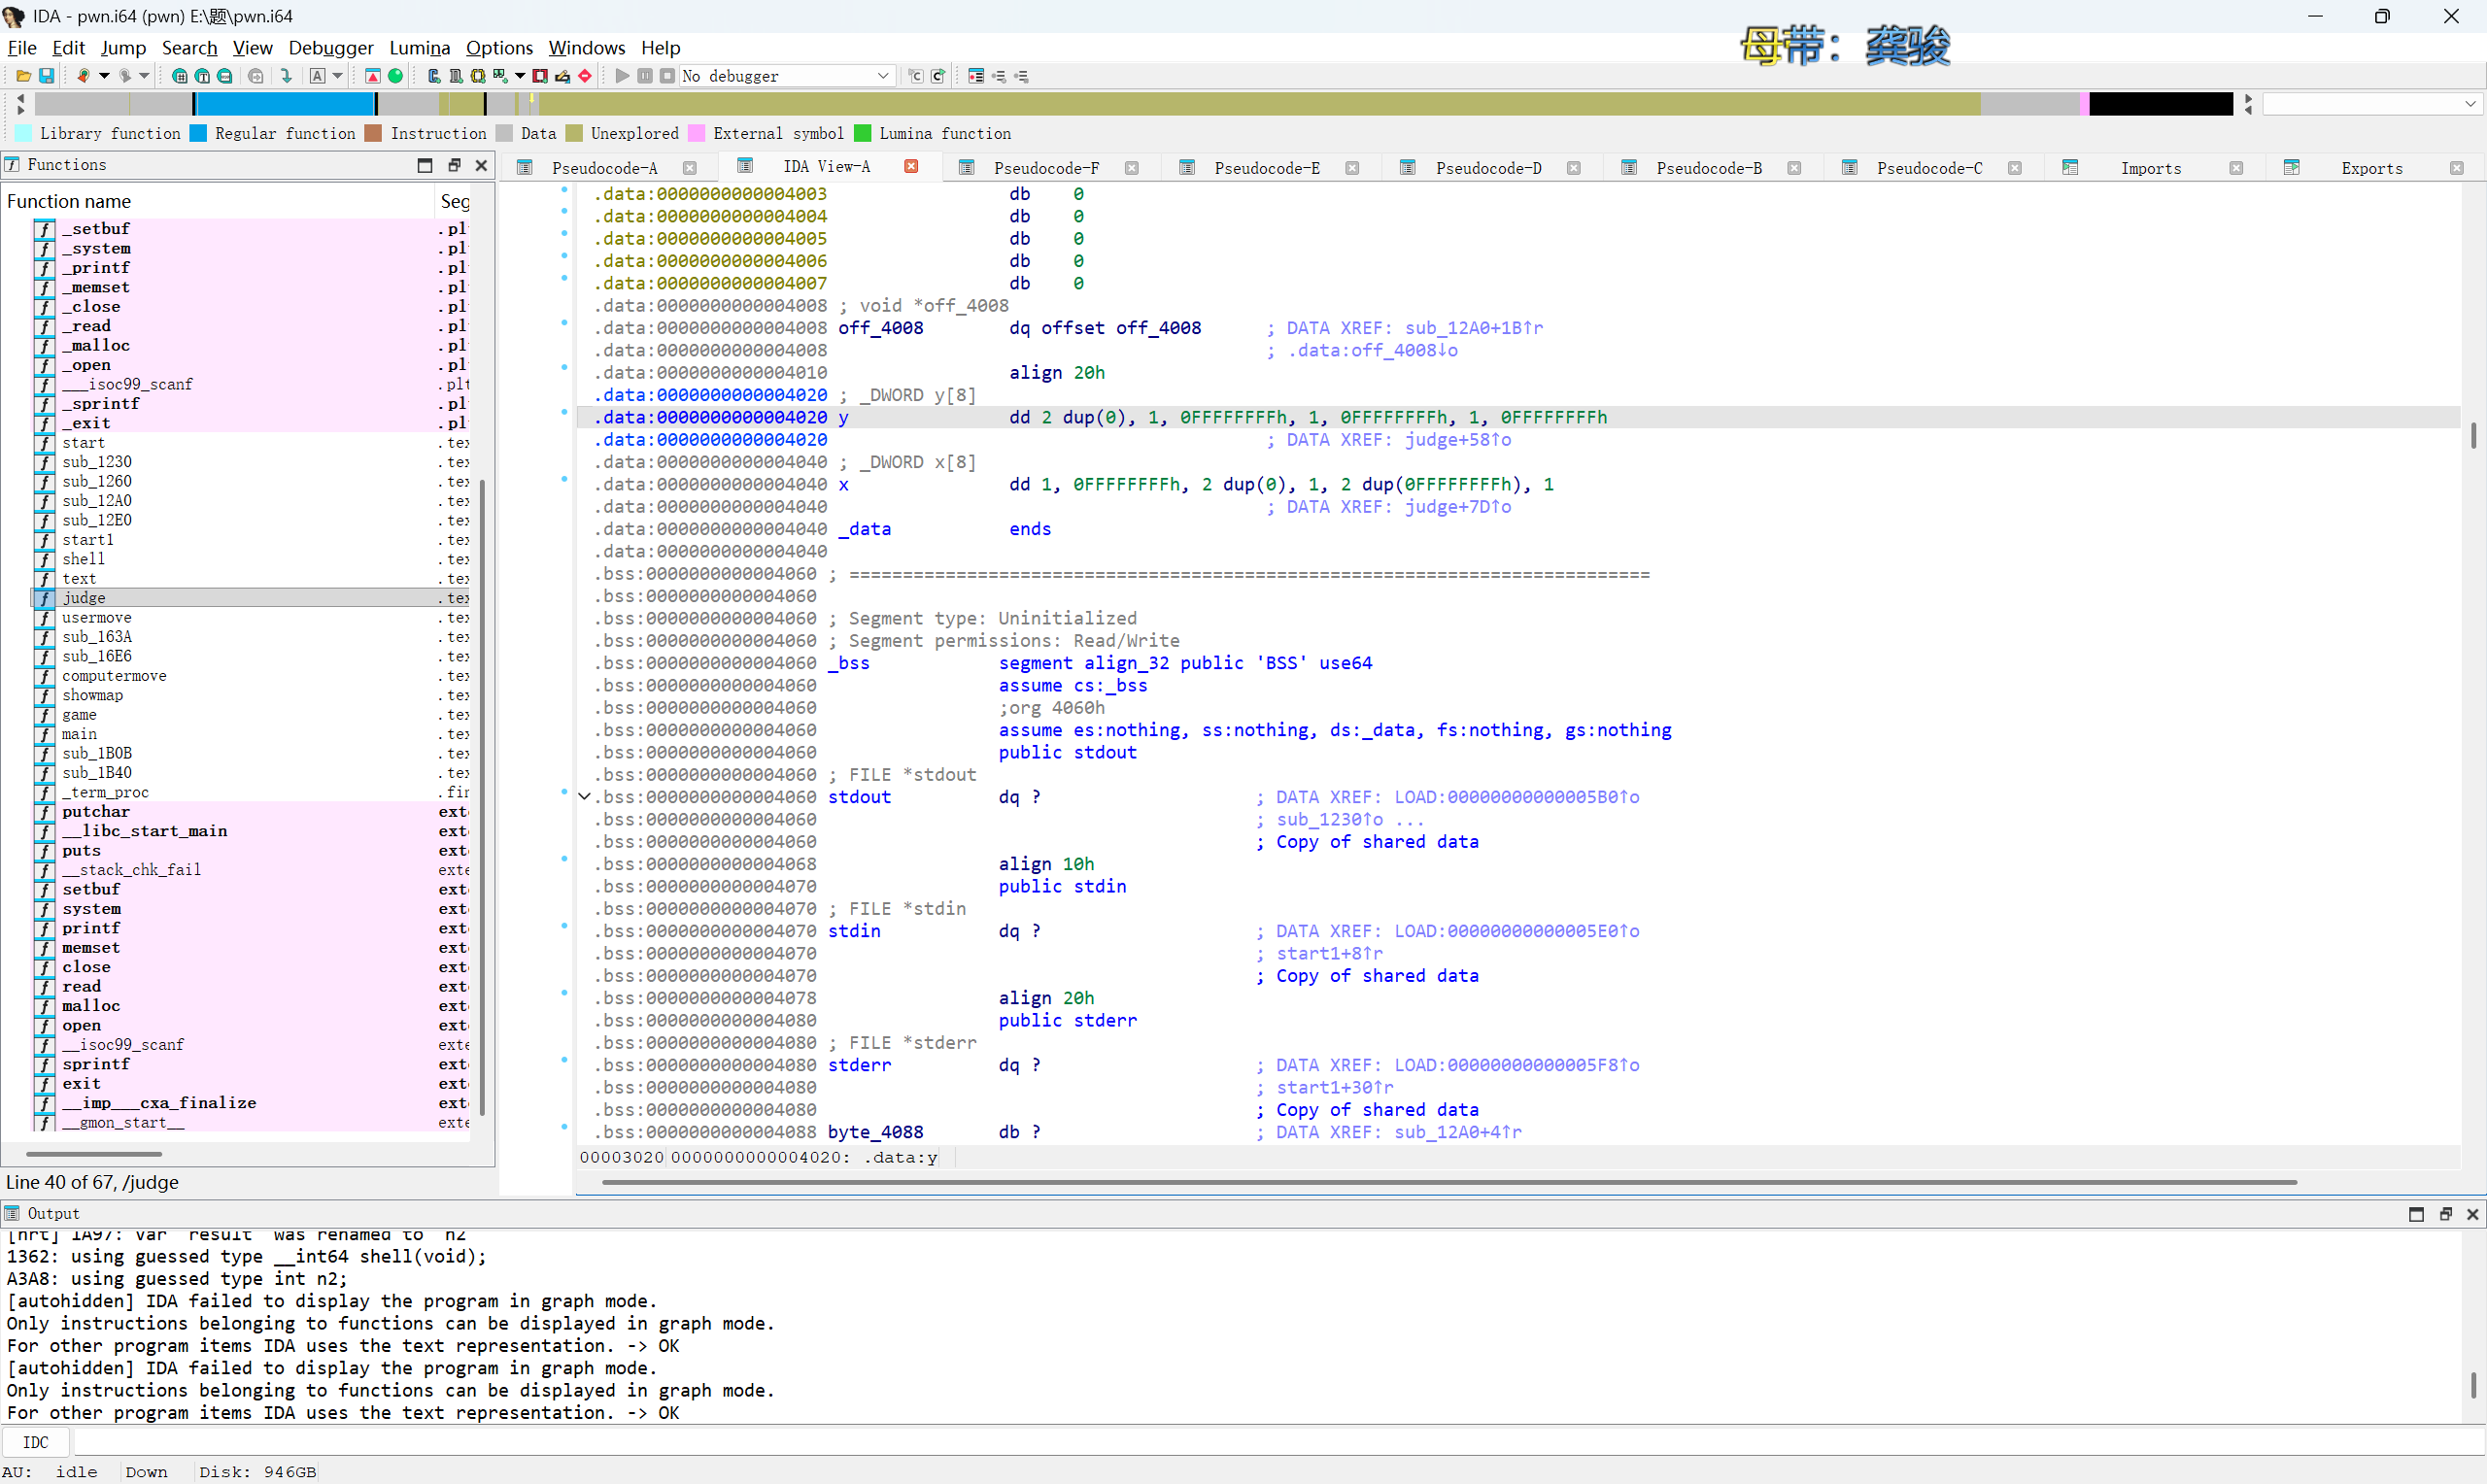The image size is (2487, 1484).
Task: Close the Pseudocode-A tab
Action: [x=690, y=168]
